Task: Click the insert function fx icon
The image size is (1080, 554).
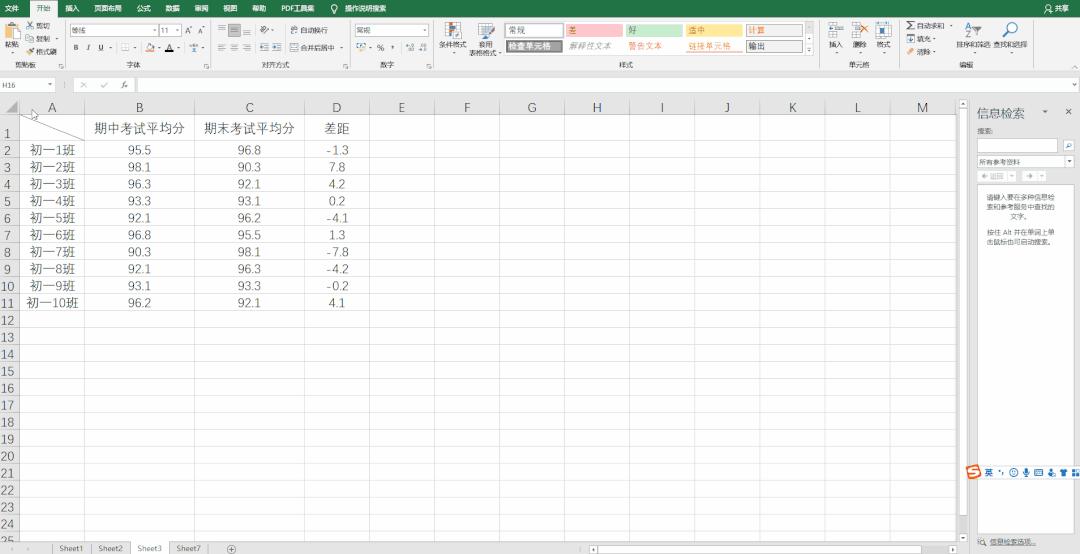Action: [124, 85]
